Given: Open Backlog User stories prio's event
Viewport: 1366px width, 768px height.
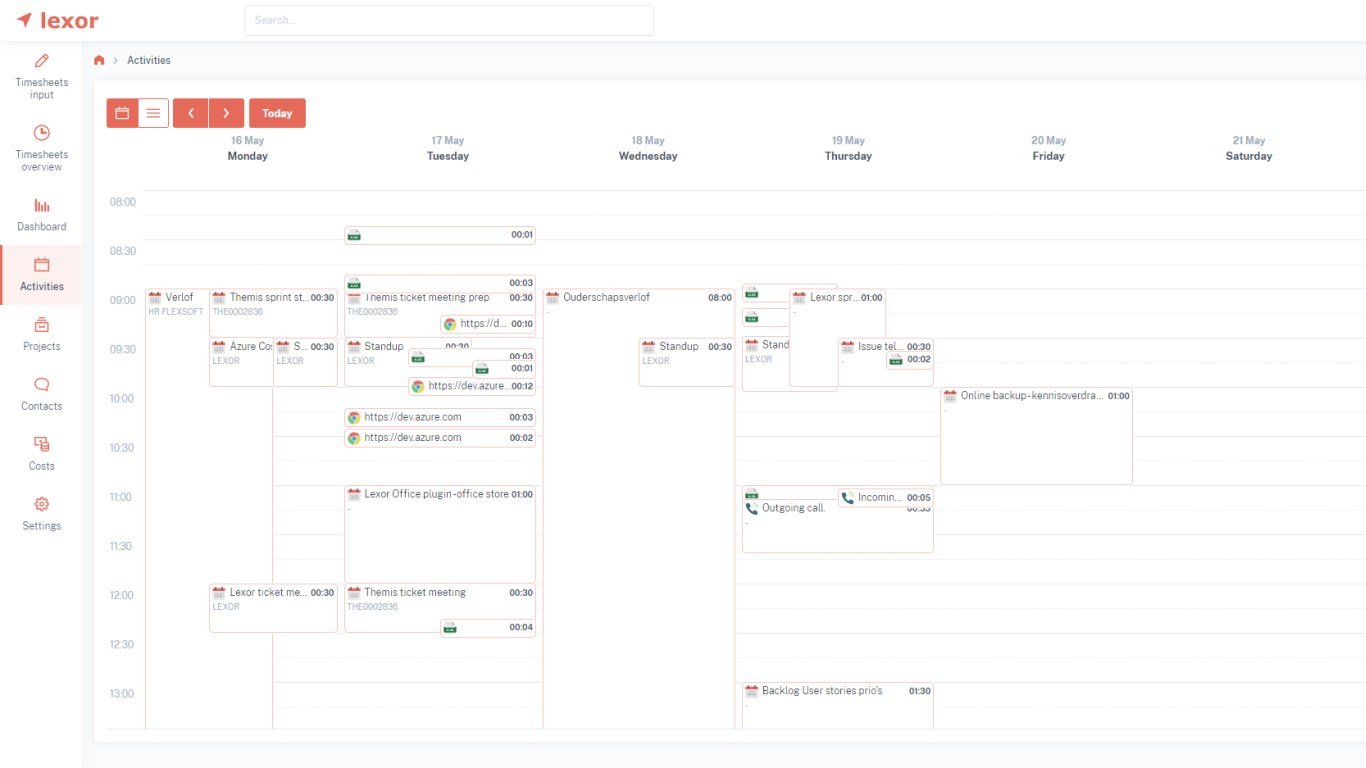Looking at the screenshot, I should pyautogui.click(x=837, y=706).
